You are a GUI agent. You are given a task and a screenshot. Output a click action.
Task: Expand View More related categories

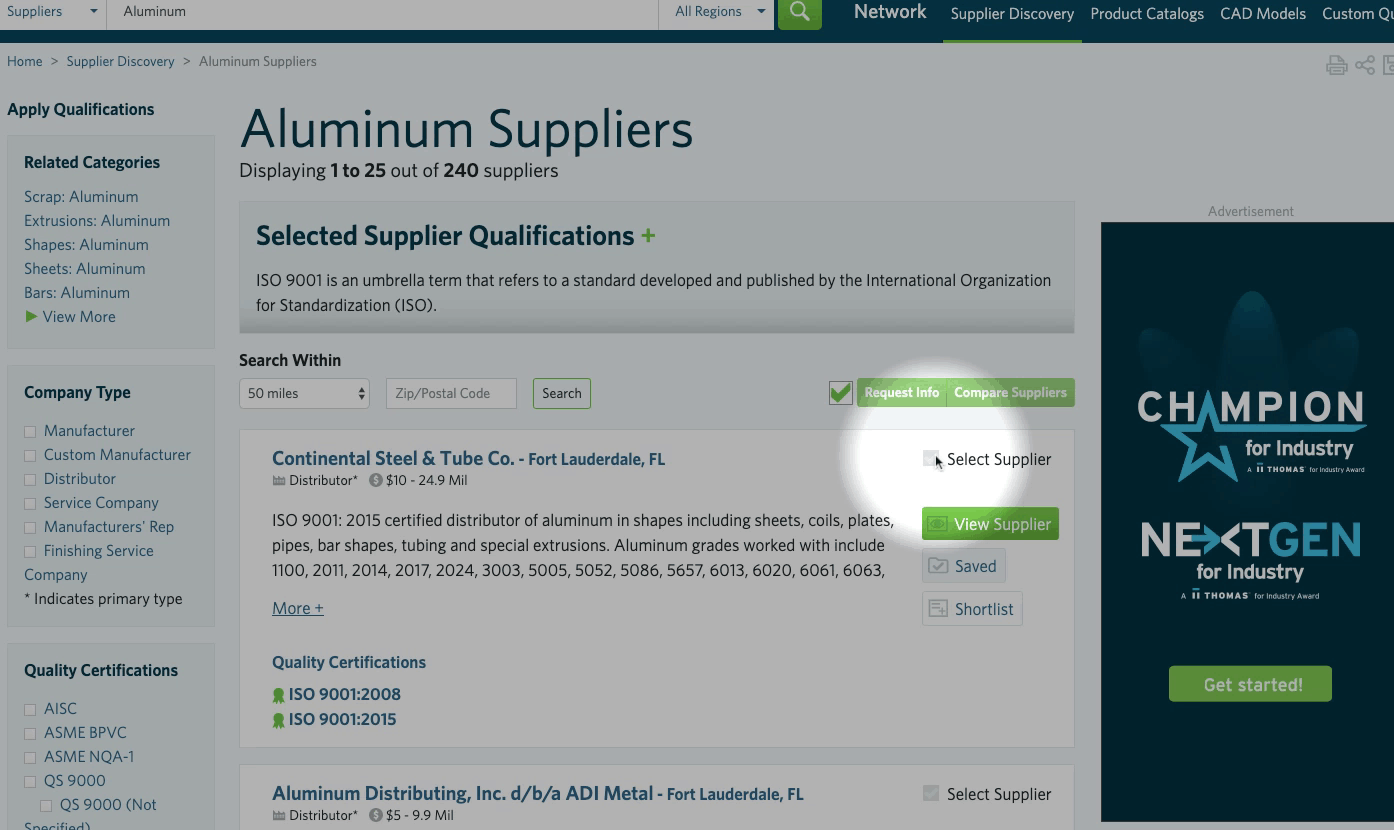[78, 317]
